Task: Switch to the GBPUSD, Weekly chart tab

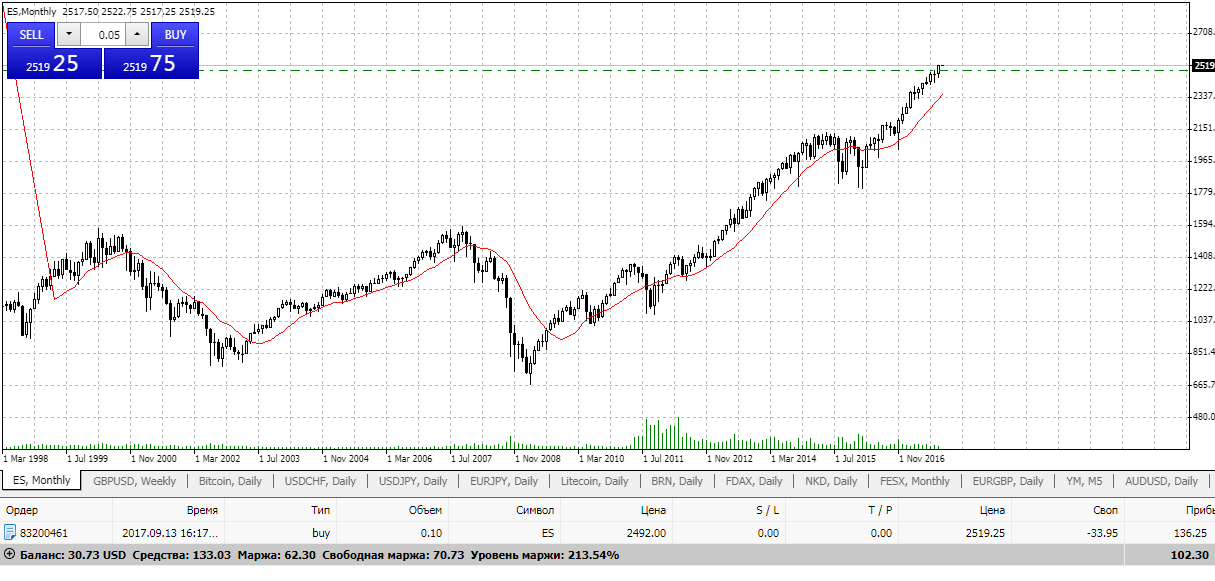Action: [x=135, y=481]
